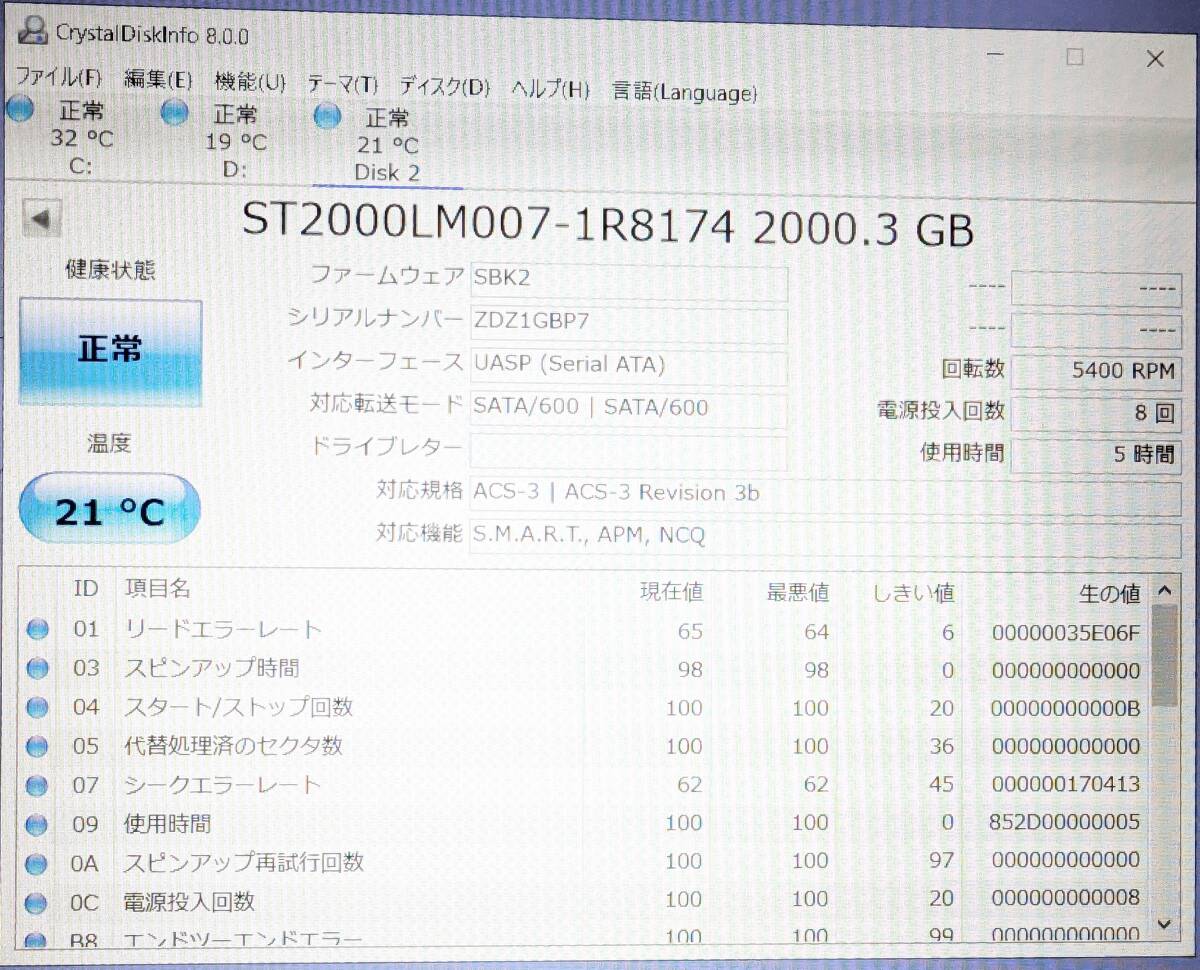
Task: Click the scrollbar up arrow in attribute list
Action: (x=1164, y=591)
